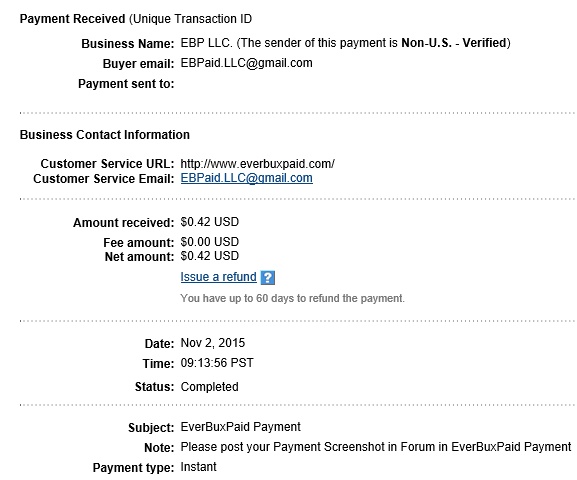Click the Payment Received heading
This screenshot has width=577, height=480.
pos(72,19)
